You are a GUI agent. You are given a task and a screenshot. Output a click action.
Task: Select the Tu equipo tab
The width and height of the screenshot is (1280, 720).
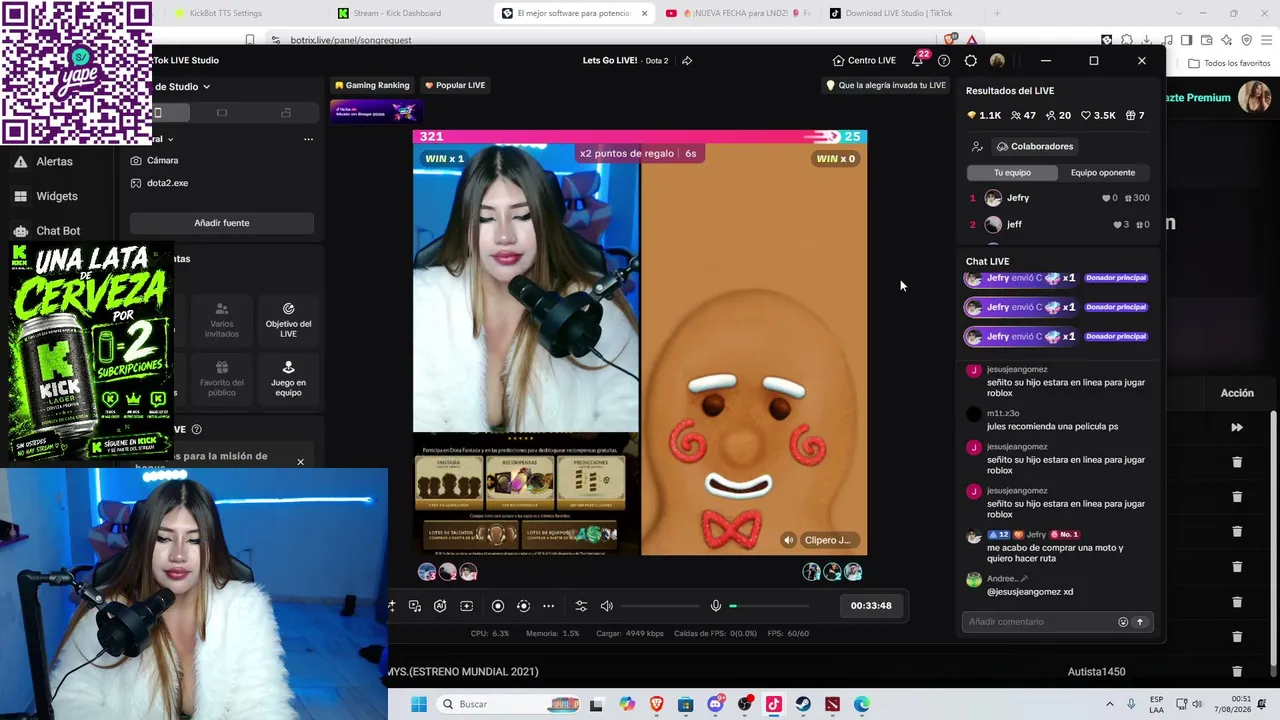pyautogui.click(x=1012, y=172)
